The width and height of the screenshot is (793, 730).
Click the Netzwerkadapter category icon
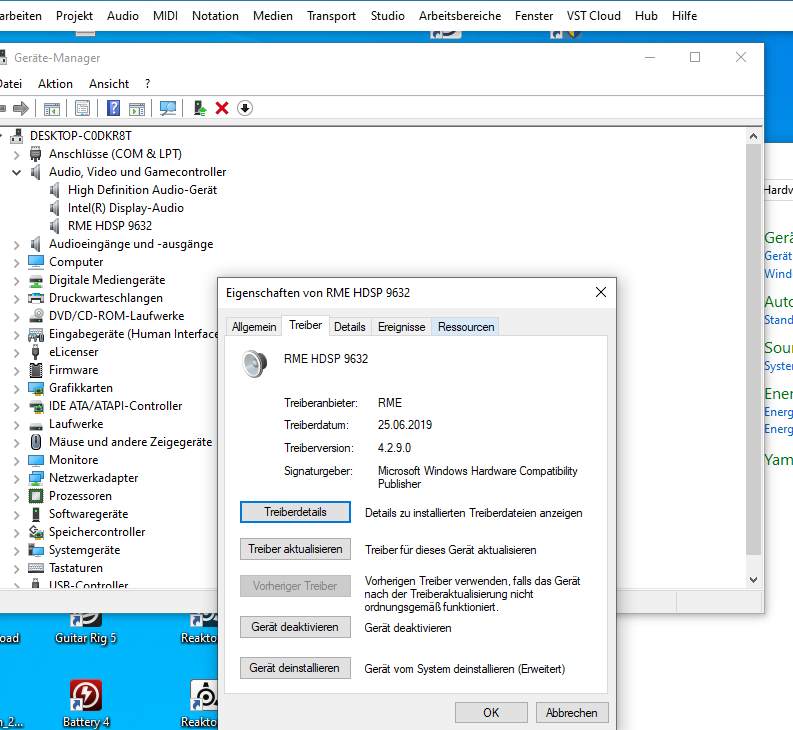click(36, 479)
